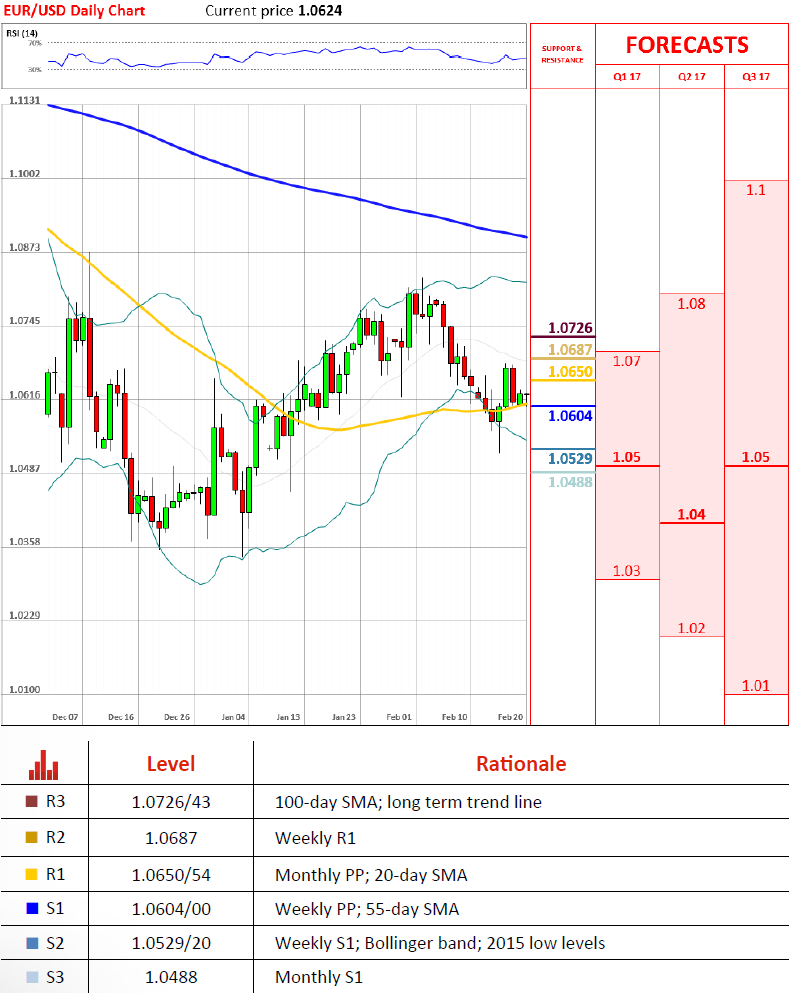
Task: Click the Dec 26 date axis label
Action: coord(177,717)
